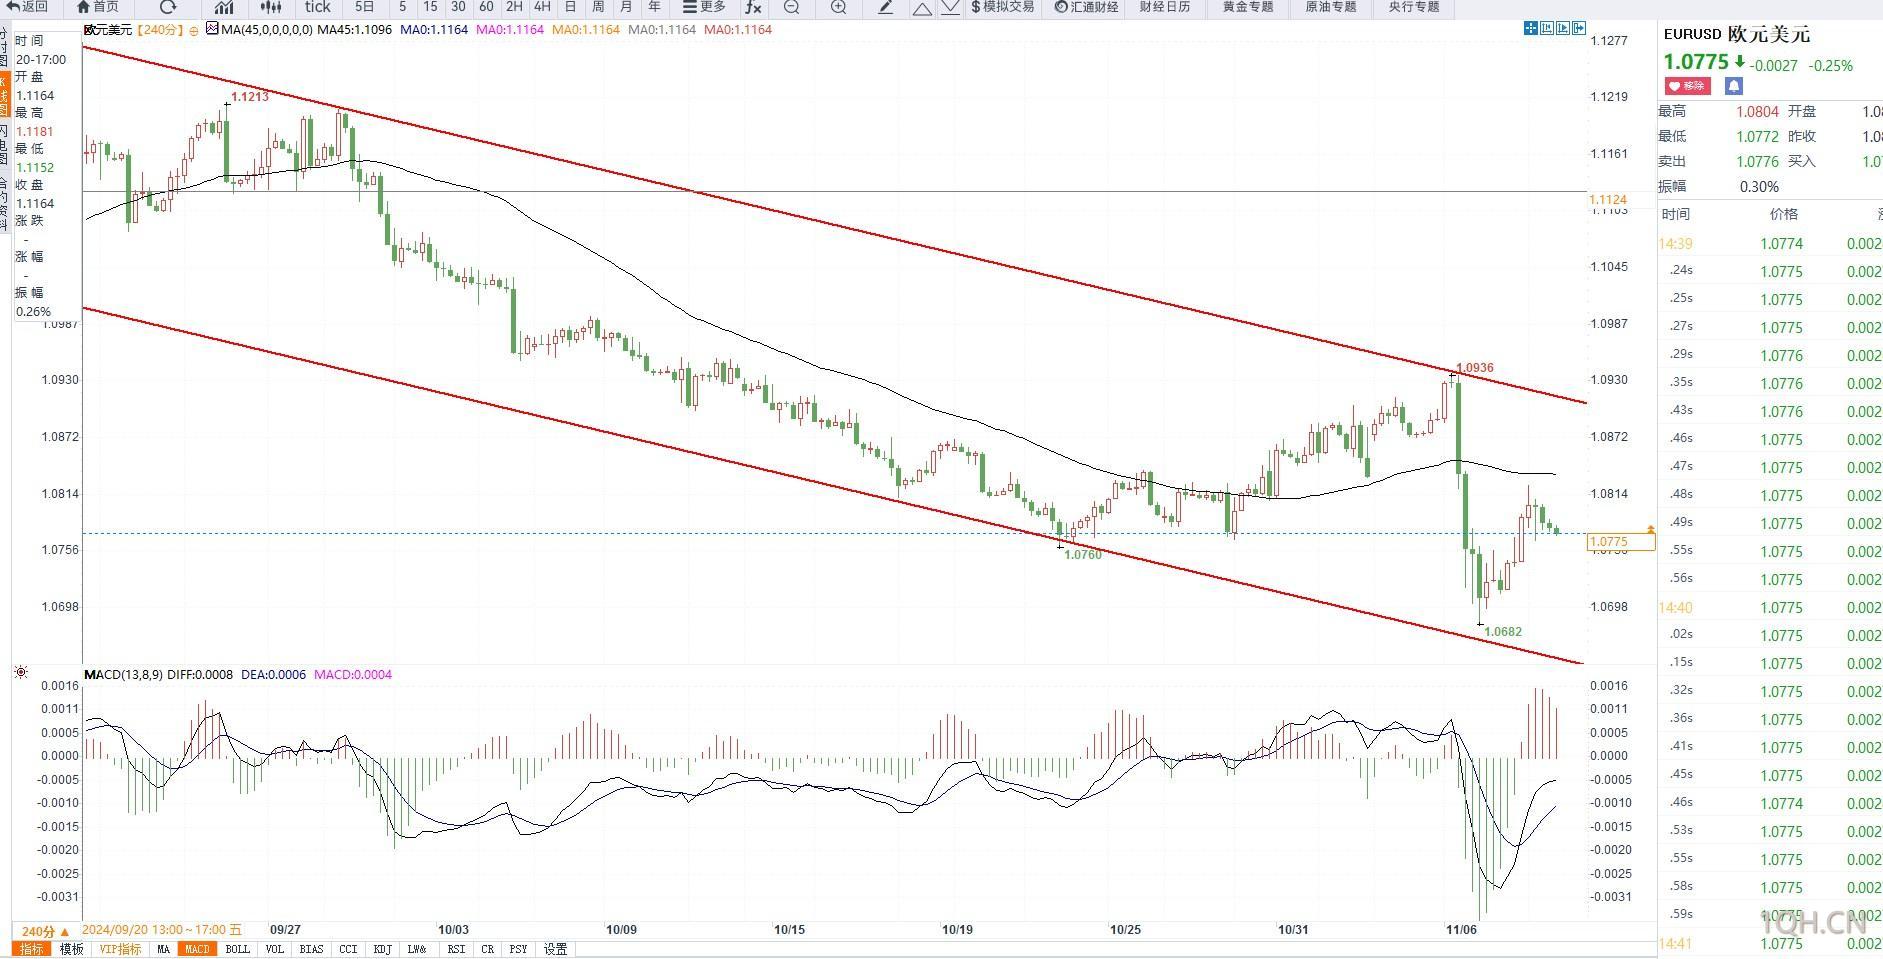The width and height of the screenshot is (1883, 959).
Task: Click the price alert bell icon
Action: click(1733, 87)
